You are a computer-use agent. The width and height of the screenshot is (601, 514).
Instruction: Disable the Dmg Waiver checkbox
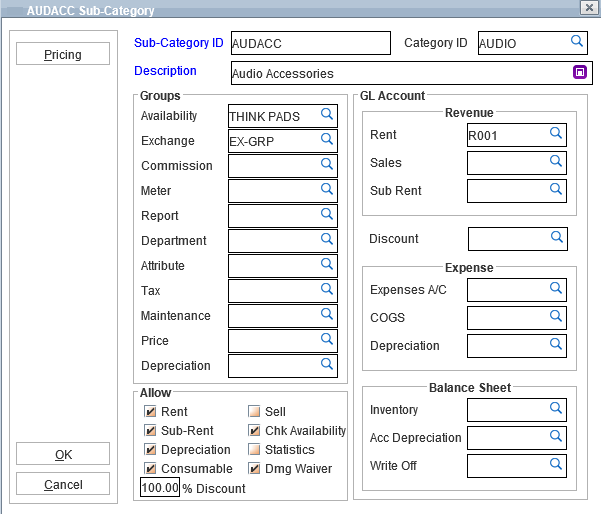point(254,469)
